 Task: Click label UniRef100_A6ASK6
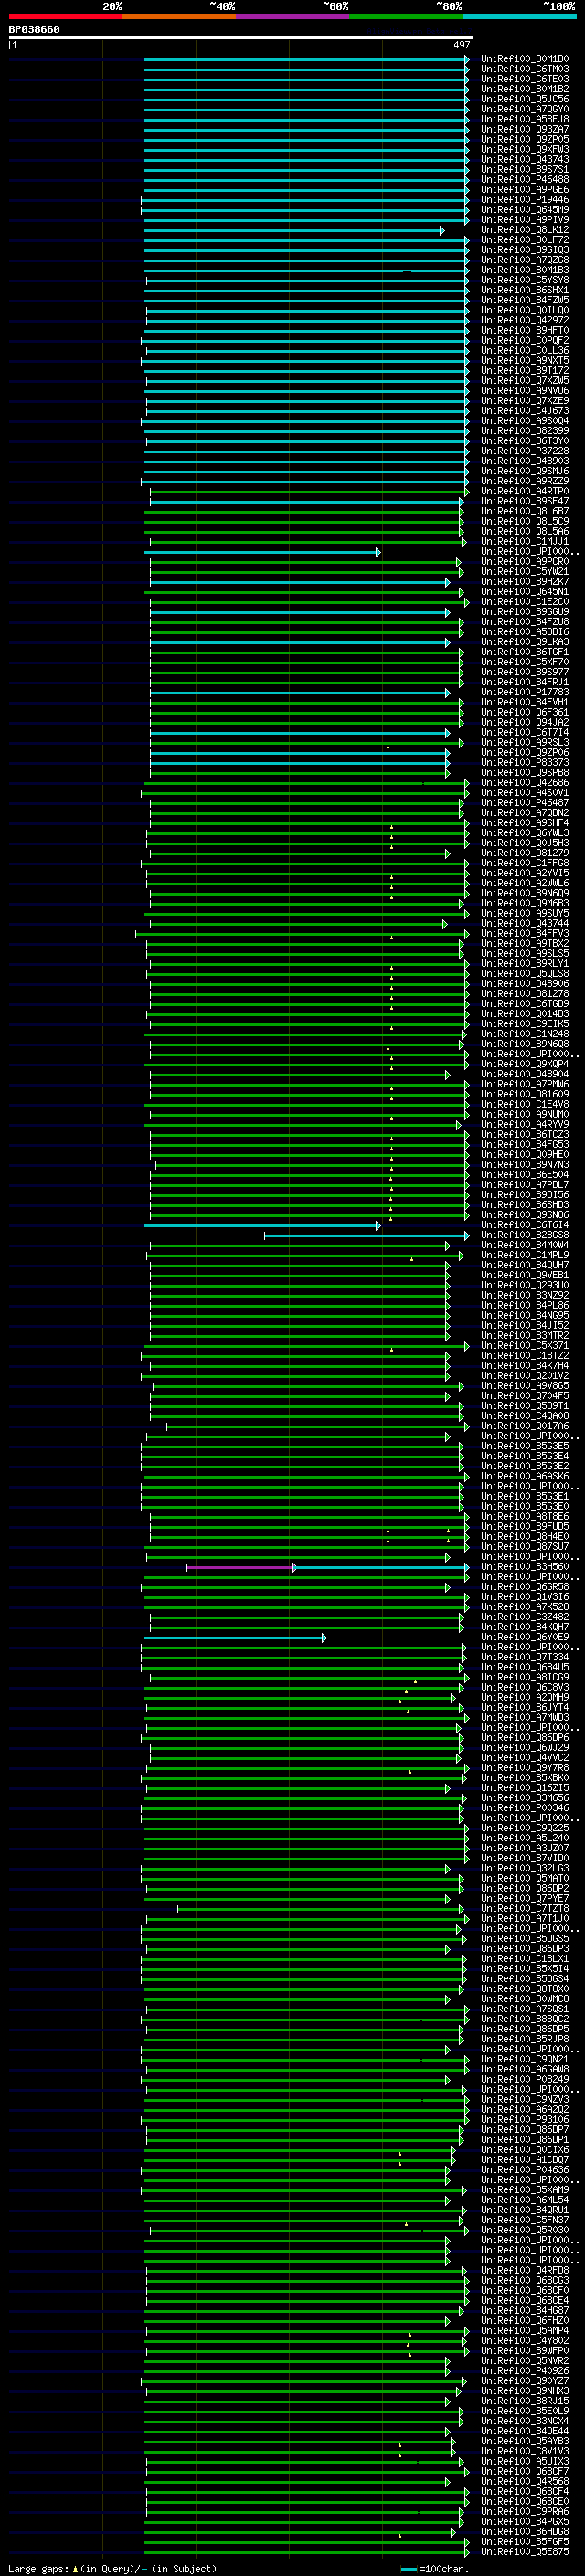[524, 1476]
